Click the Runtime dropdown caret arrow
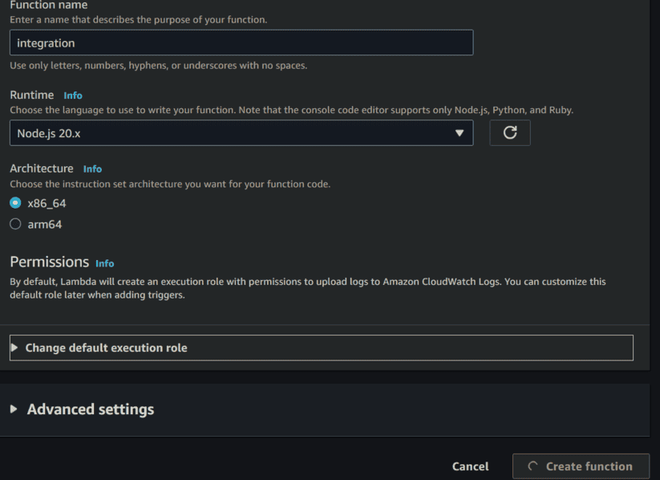The image size is (660, 480). [x=460, y=133]
